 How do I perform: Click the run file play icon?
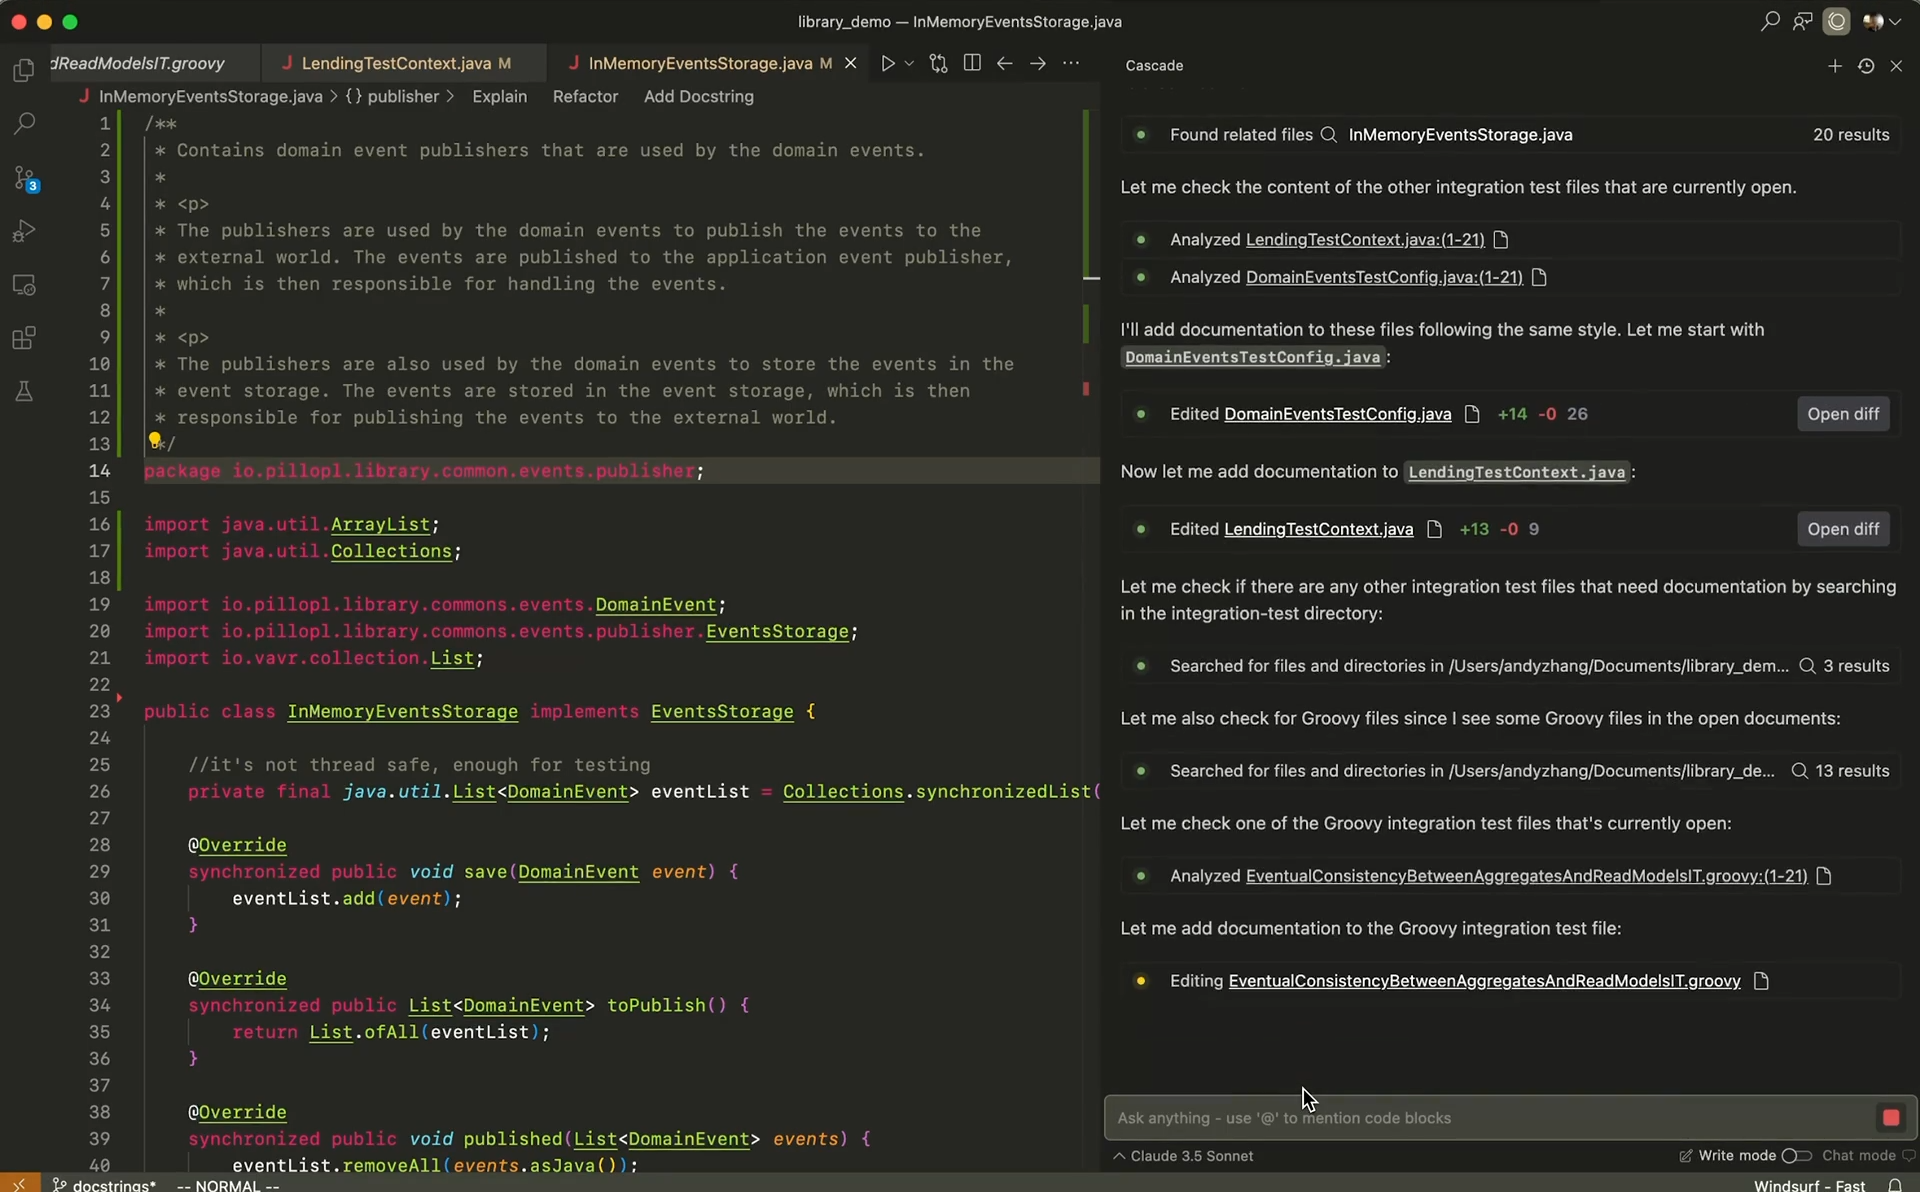pyautogui.click(x=887, y=63)
